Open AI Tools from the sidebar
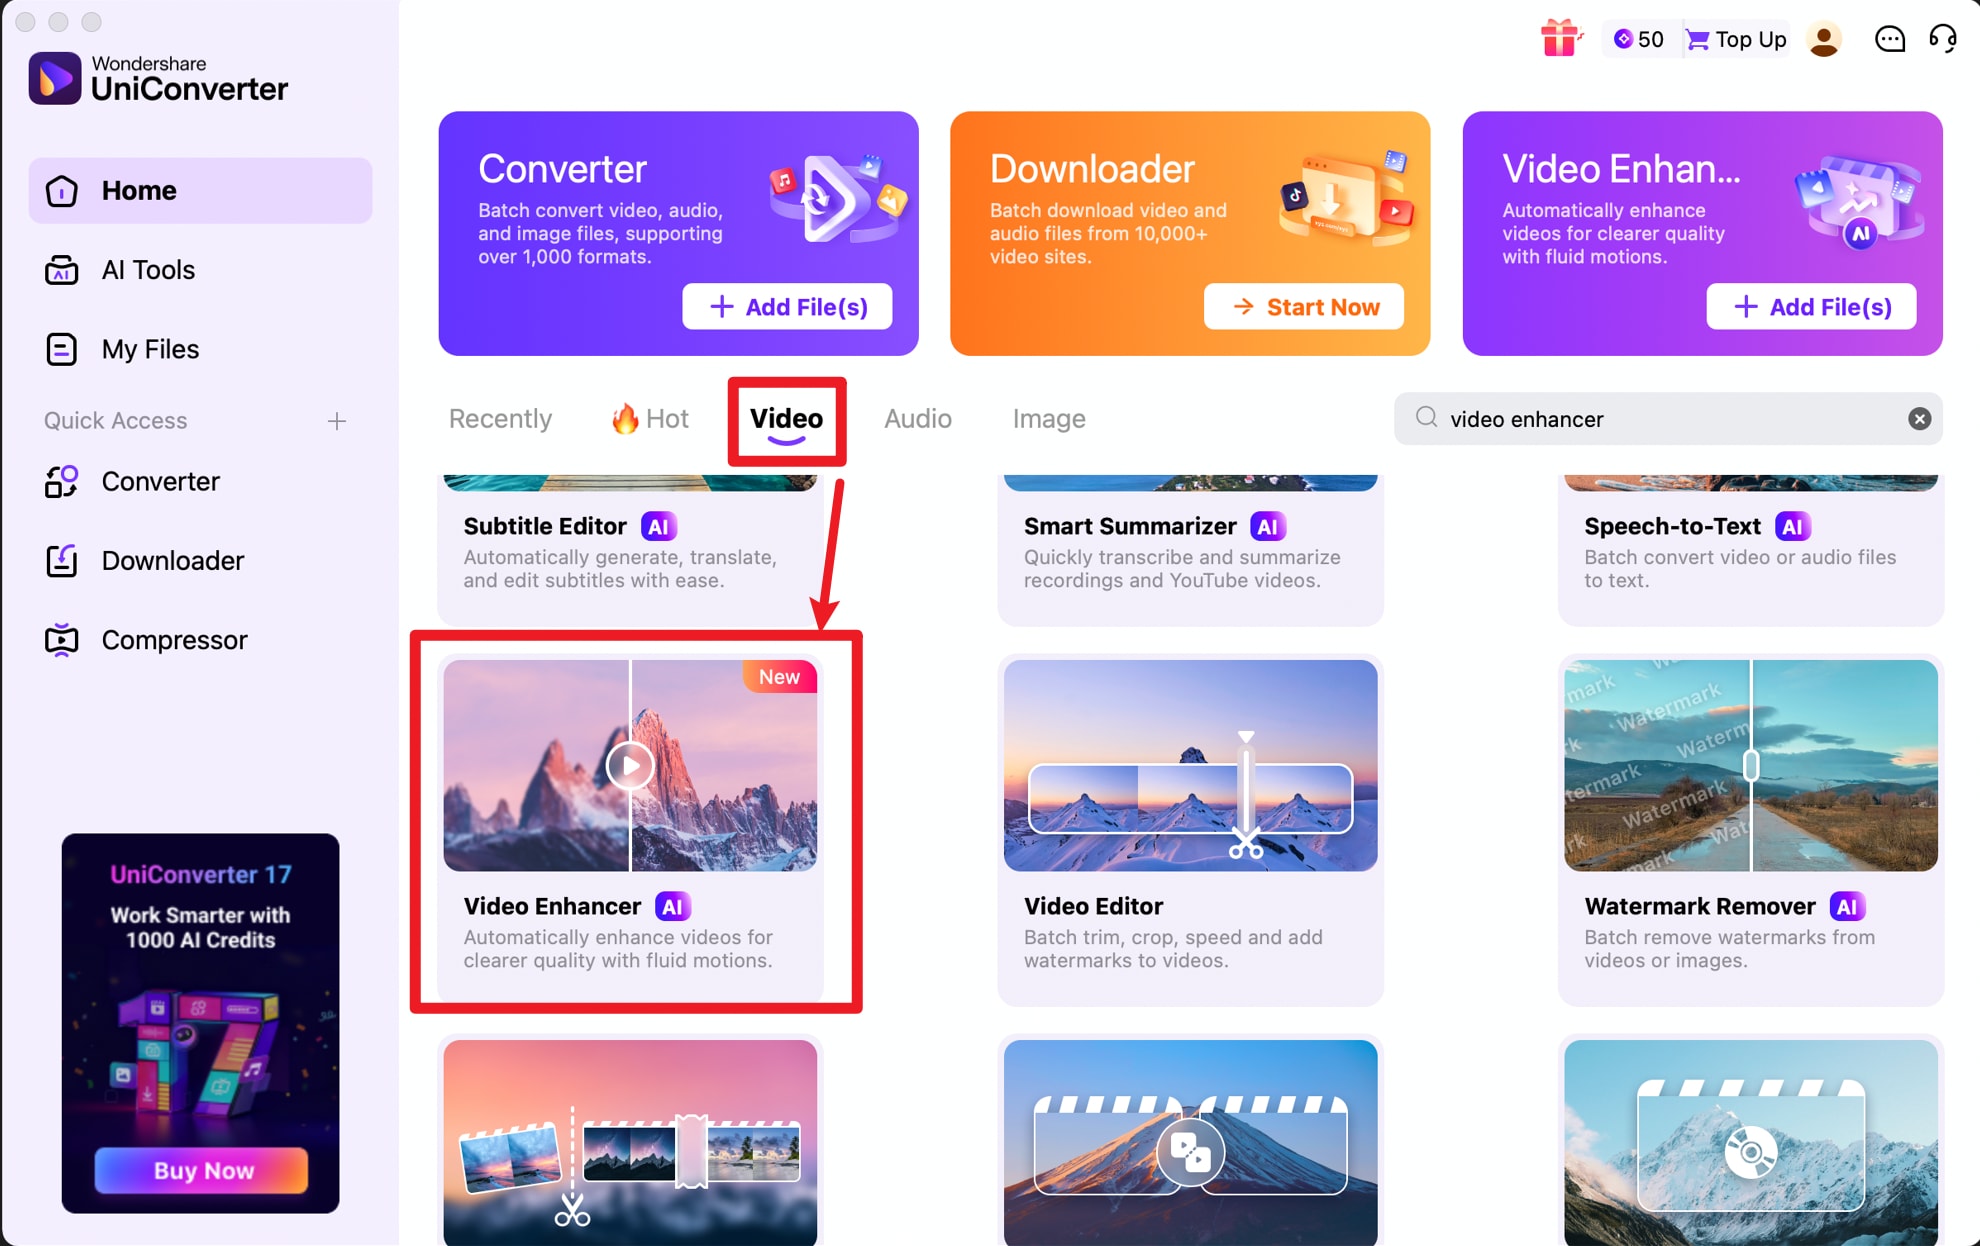The image size is (1980, 1246). click(x=147, y=270)
